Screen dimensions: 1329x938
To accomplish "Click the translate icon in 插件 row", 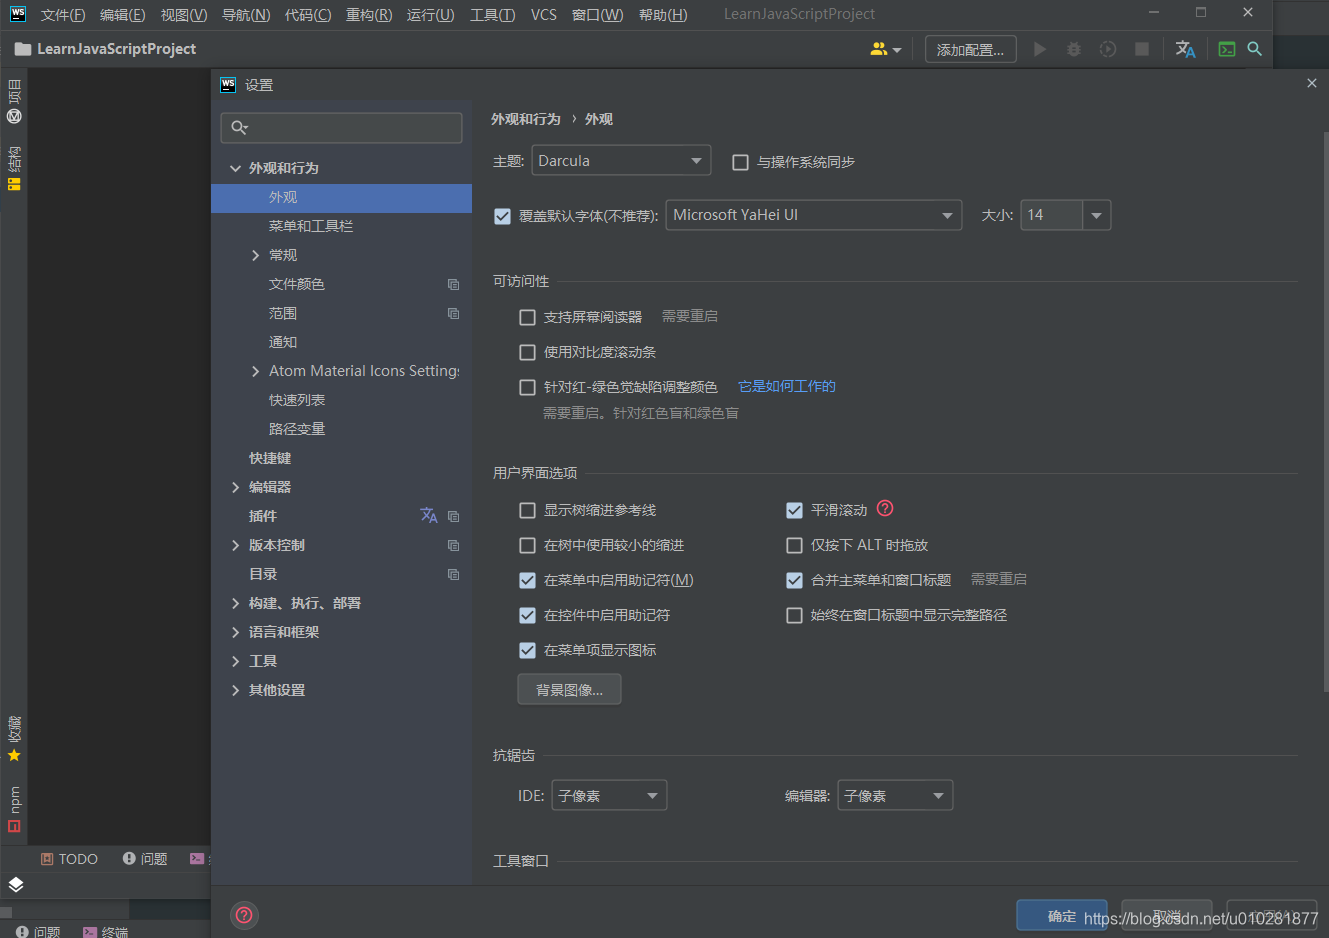I will [x=429, y=516].
